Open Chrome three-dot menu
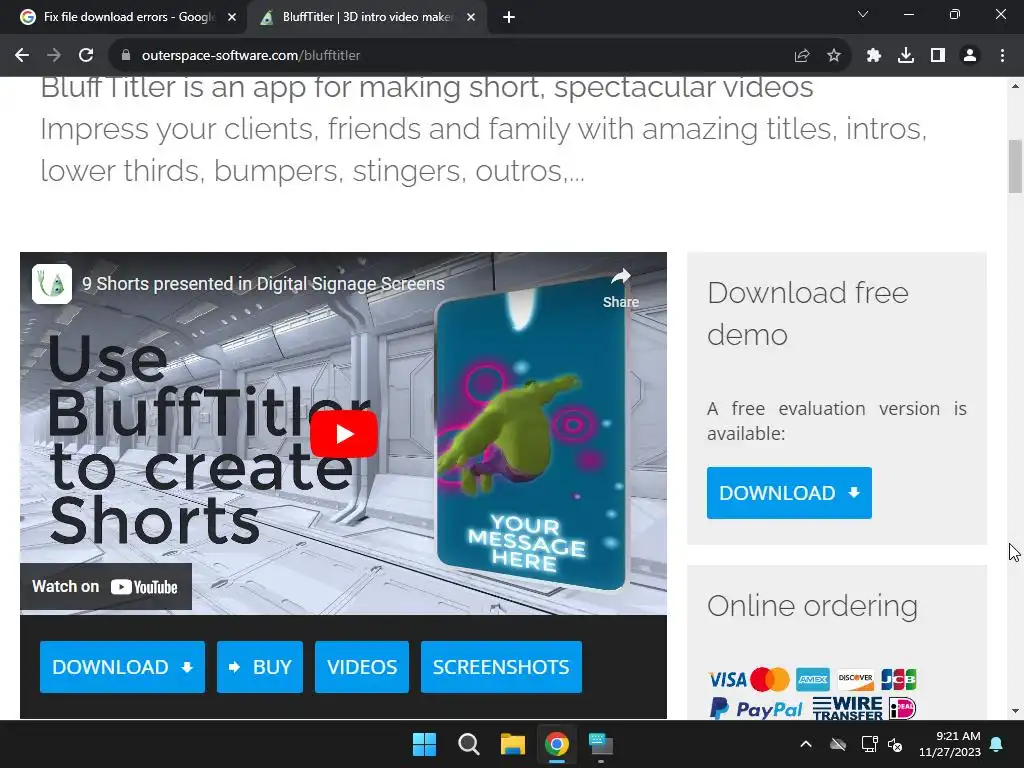The width and height of the screenshot is (1024, 768). coord(1002,56)
